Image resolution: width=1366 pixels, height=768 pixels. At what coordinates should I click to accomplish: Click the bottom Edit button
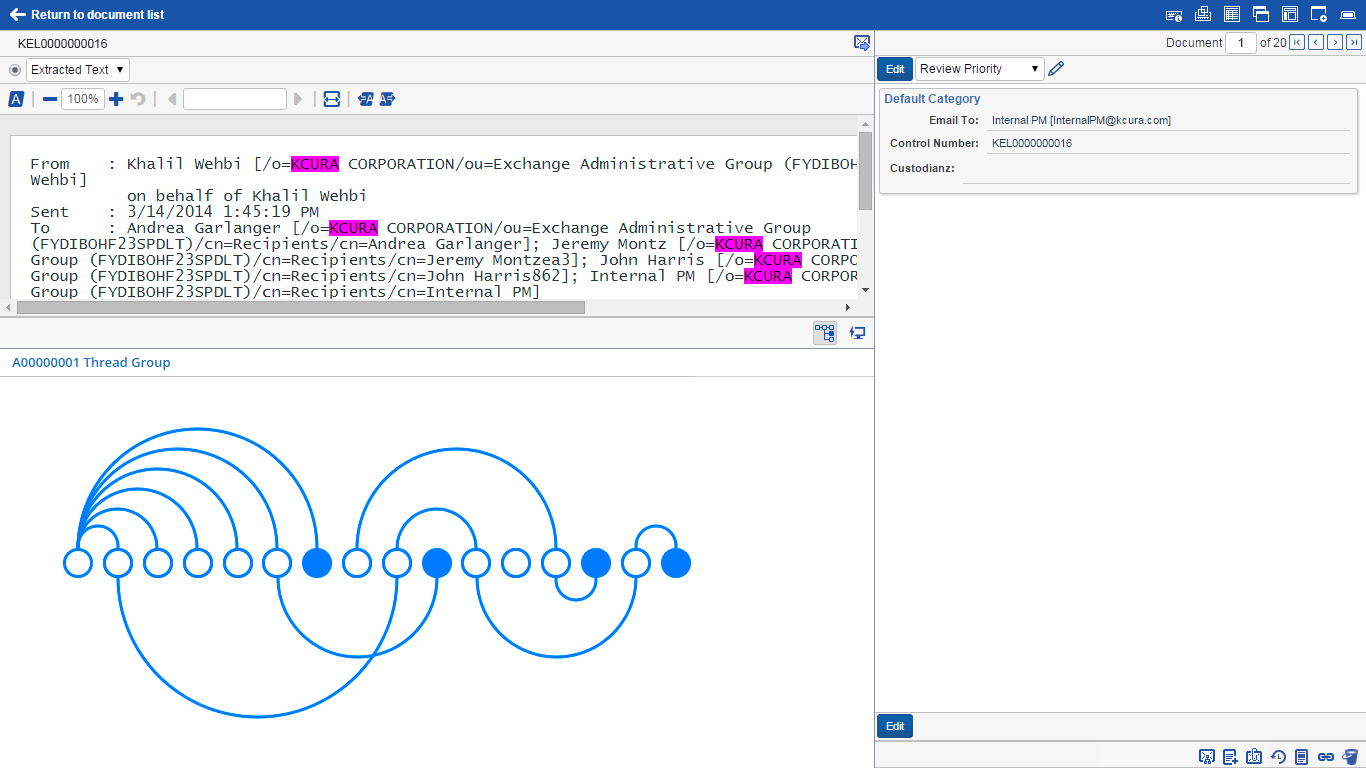click(895, 726)
